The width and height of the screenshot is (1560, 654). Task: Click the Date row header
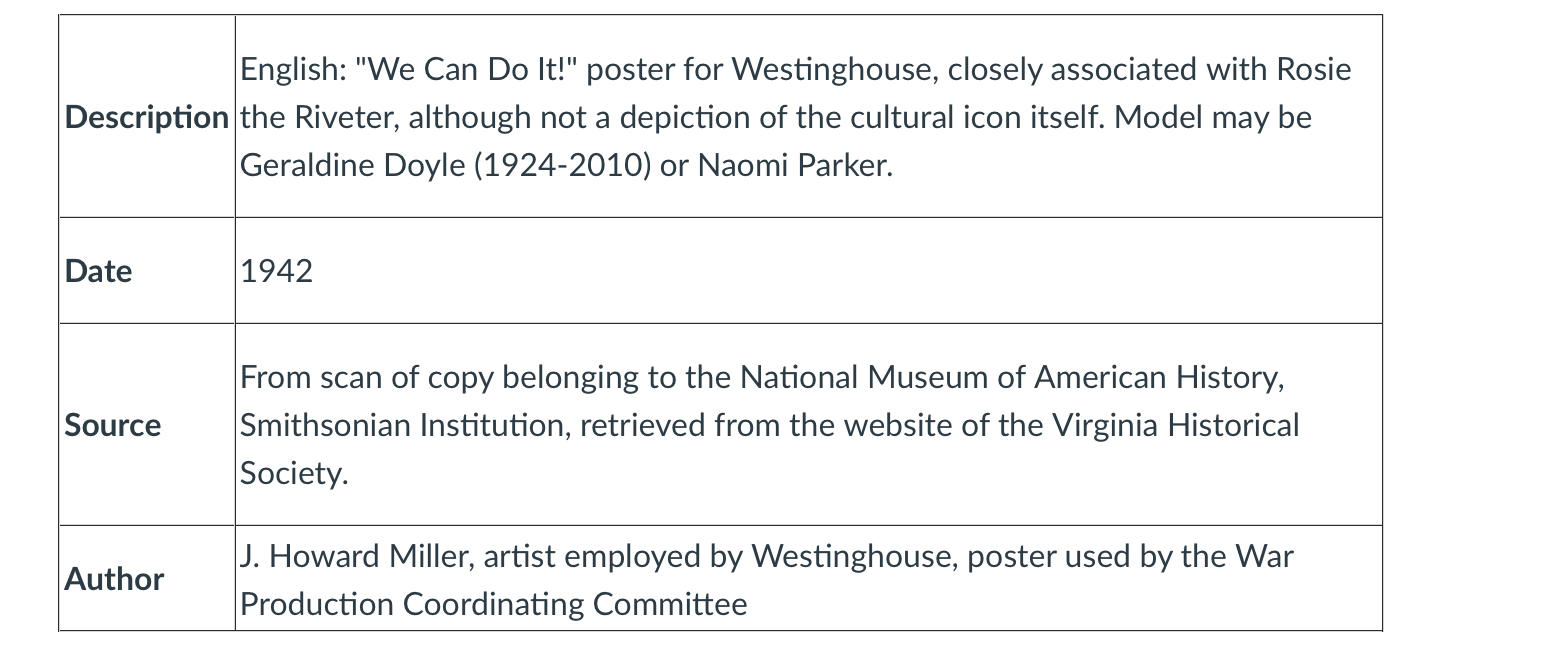point(98,271)
